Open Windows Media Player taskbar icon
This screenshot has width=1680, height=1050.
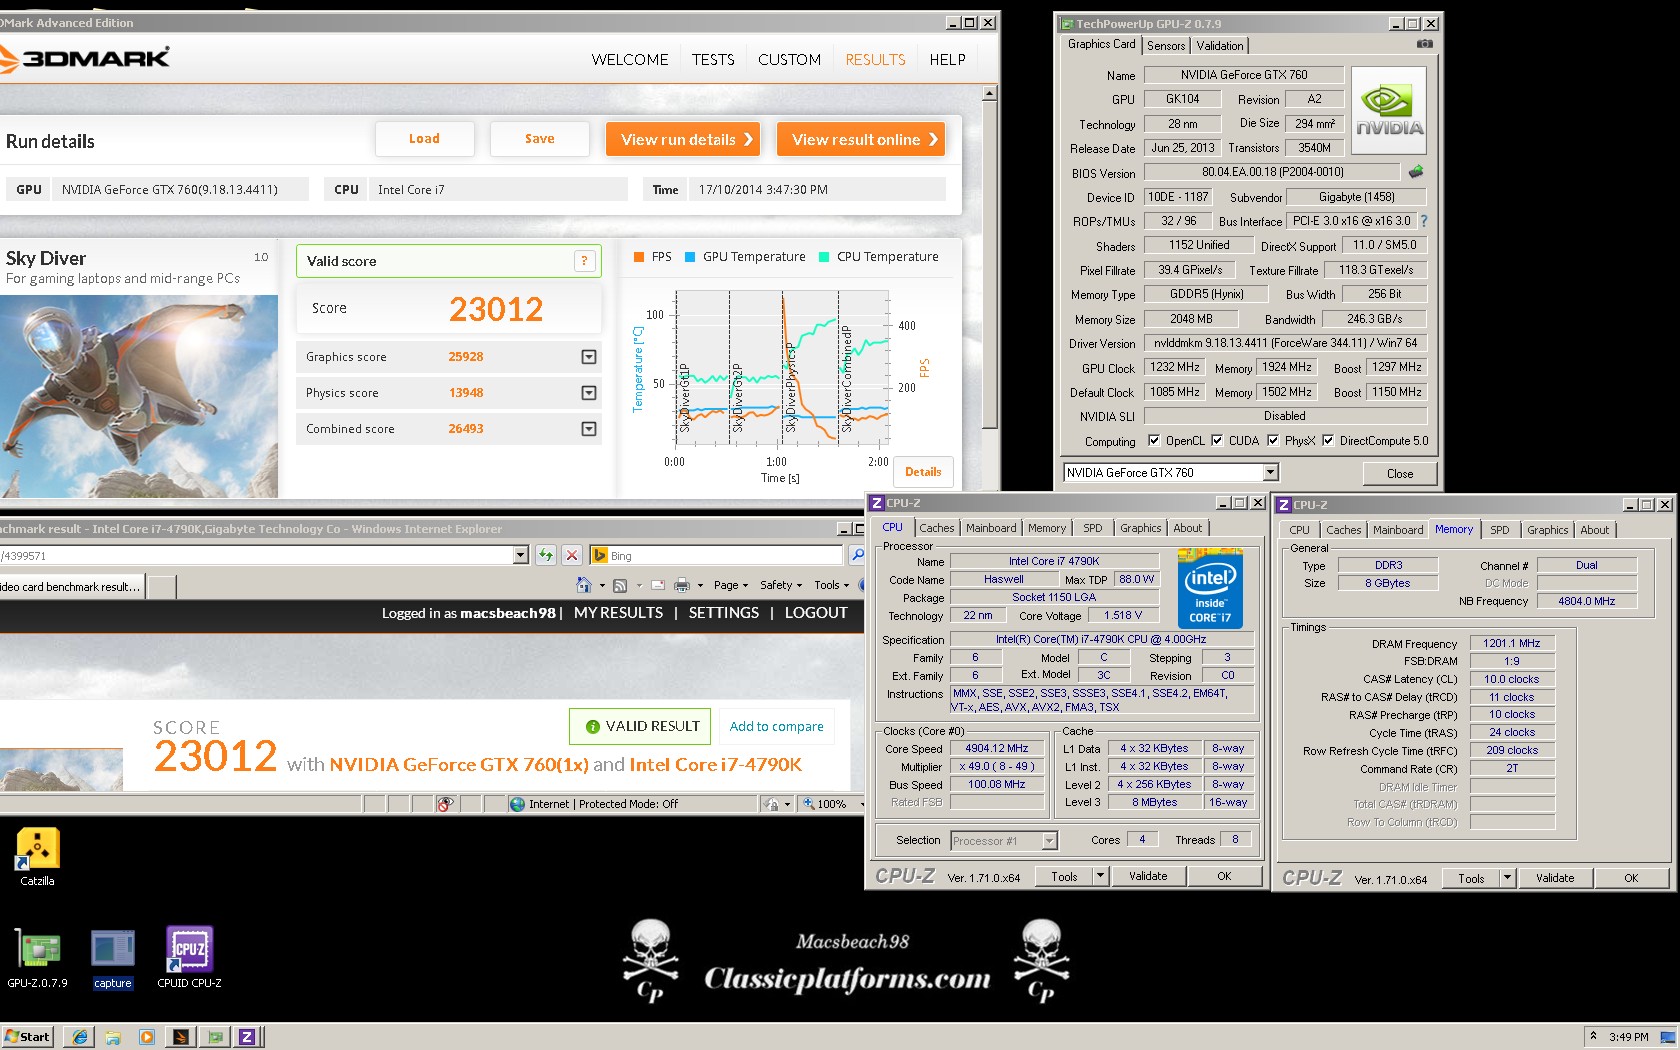(147, 1037)
